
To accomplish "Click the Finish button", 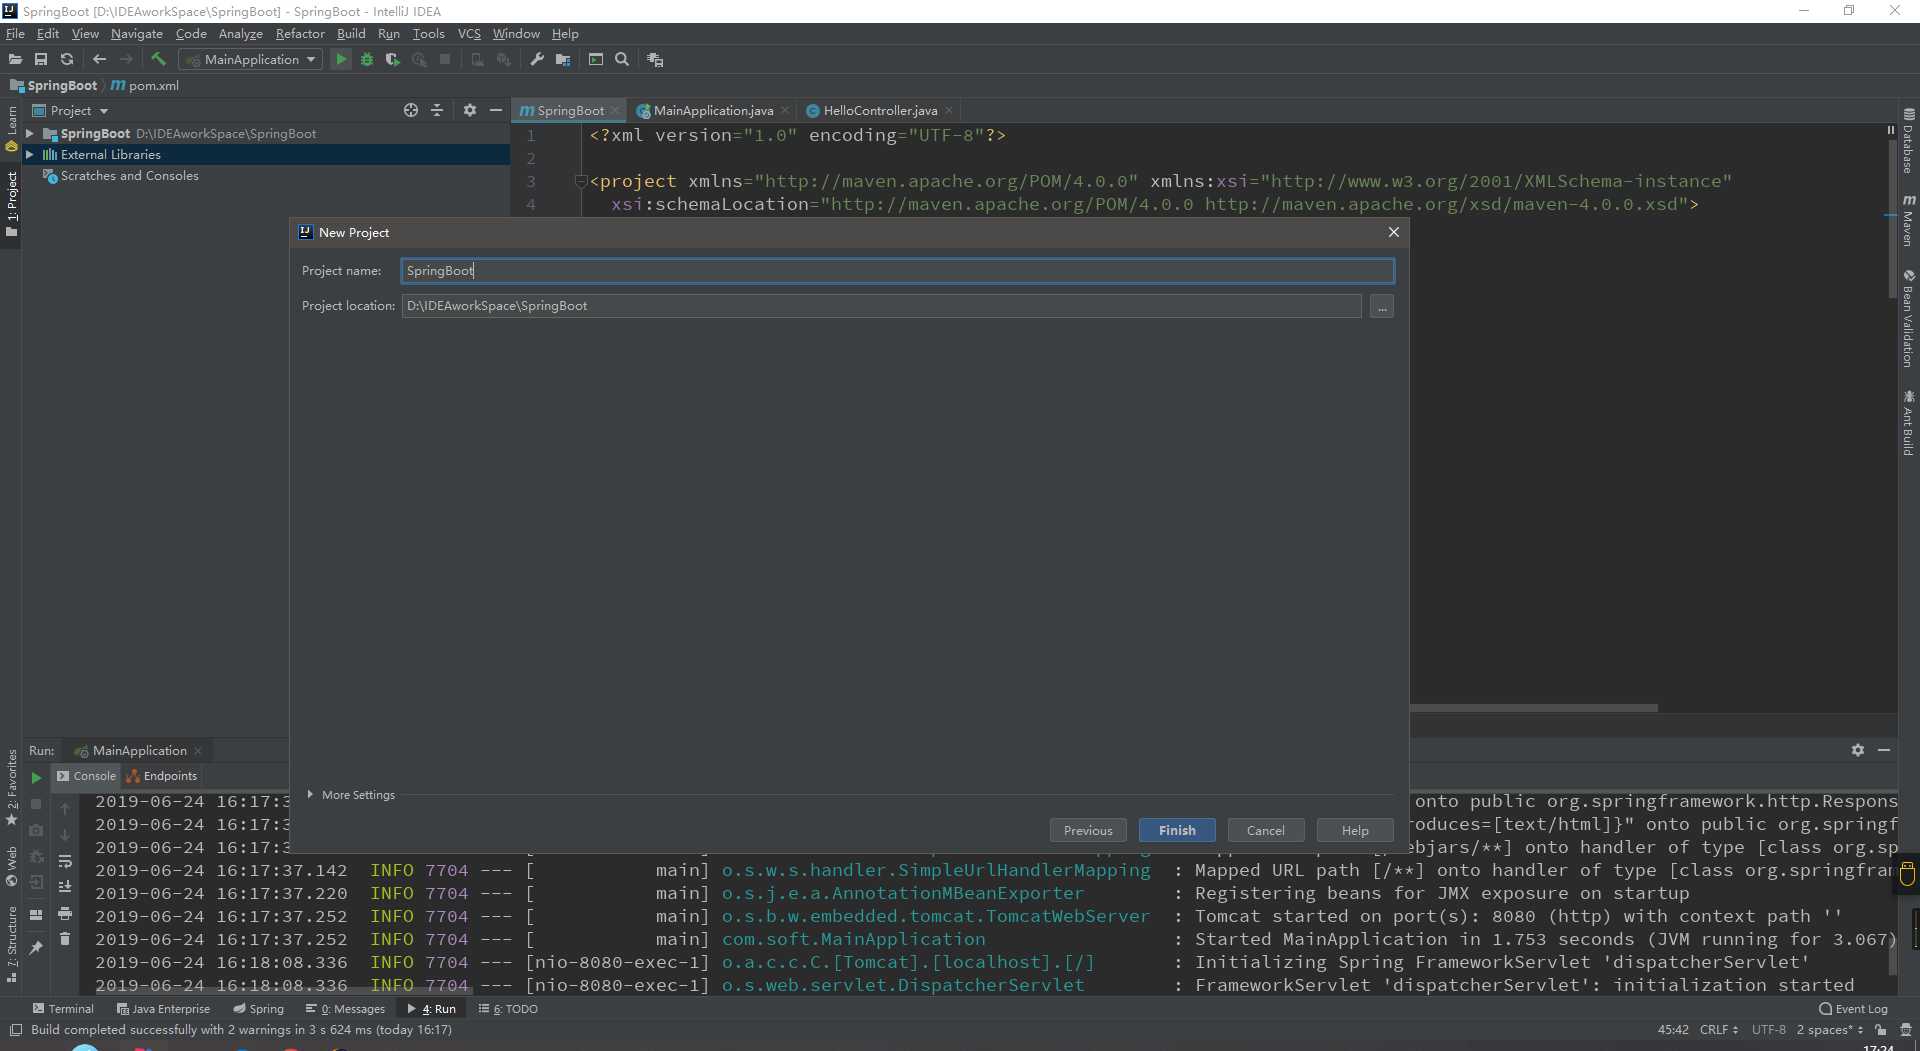I will point(1177,830).
